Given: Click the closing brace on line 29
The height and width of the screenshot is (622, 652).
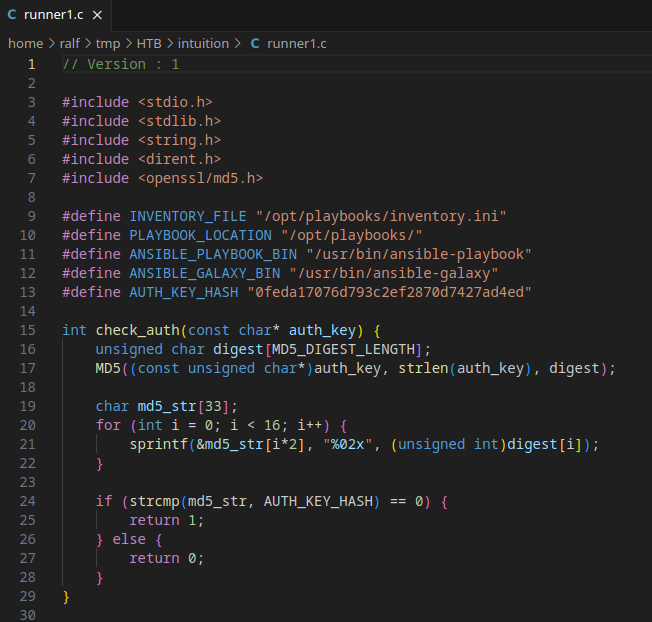Looking at the screenshot, I should (x=66, y=597).
